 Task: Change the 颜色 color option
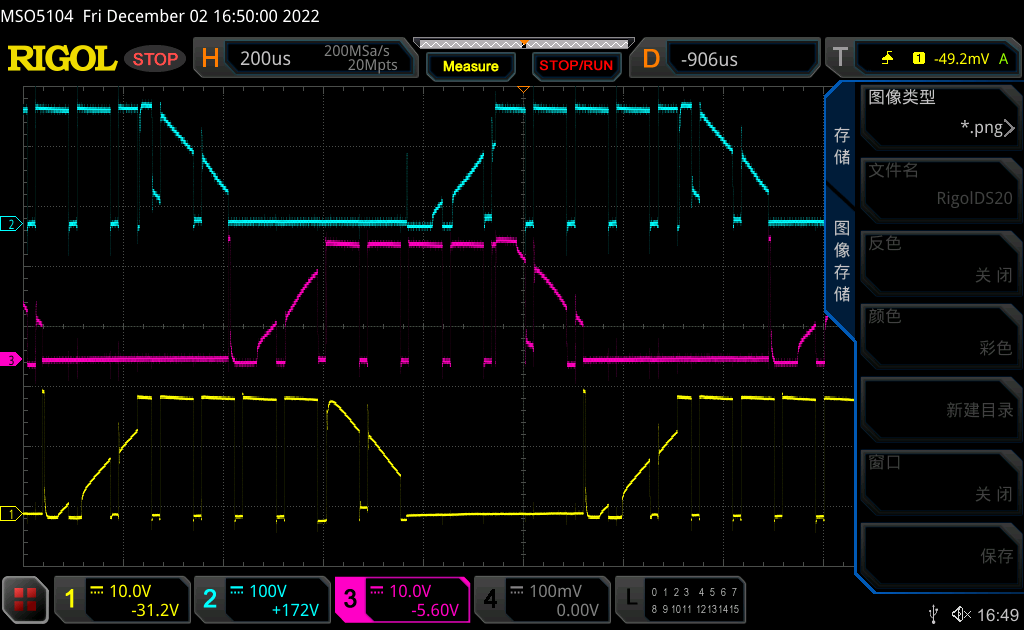[938, 332]
